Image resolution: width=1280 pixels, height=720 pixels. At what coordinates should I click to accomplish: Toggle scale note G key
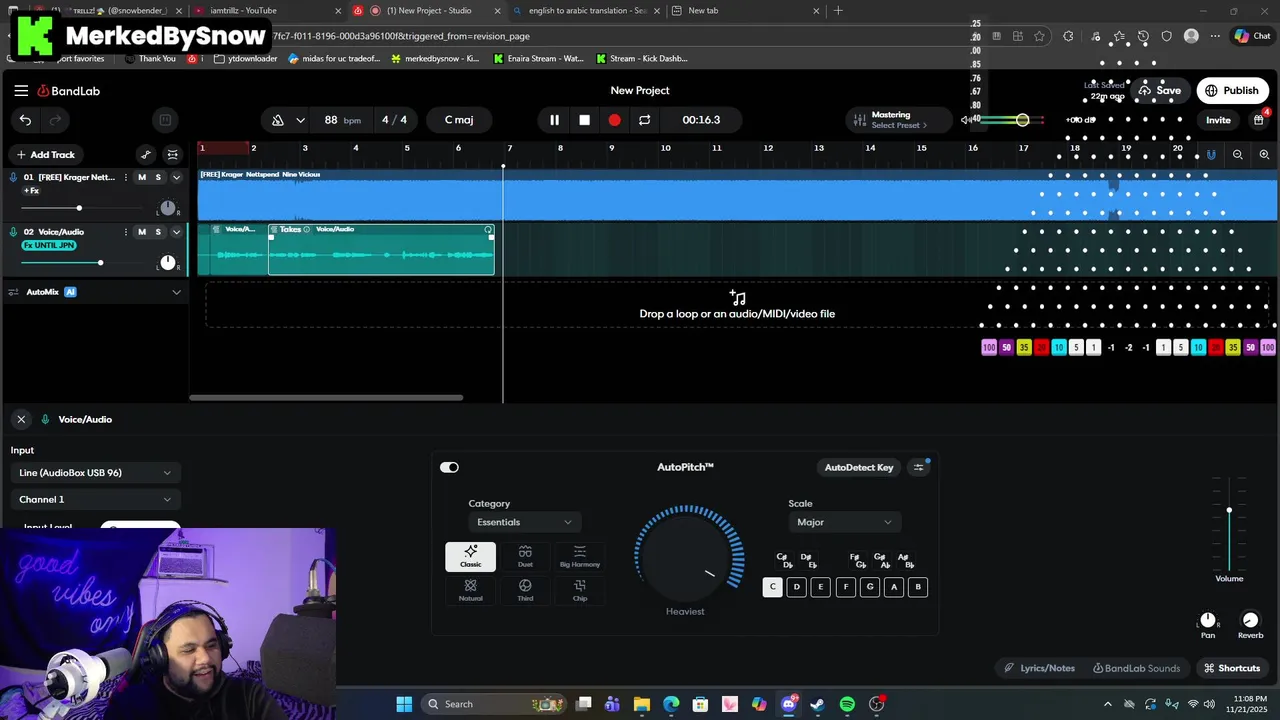point(870,587)
